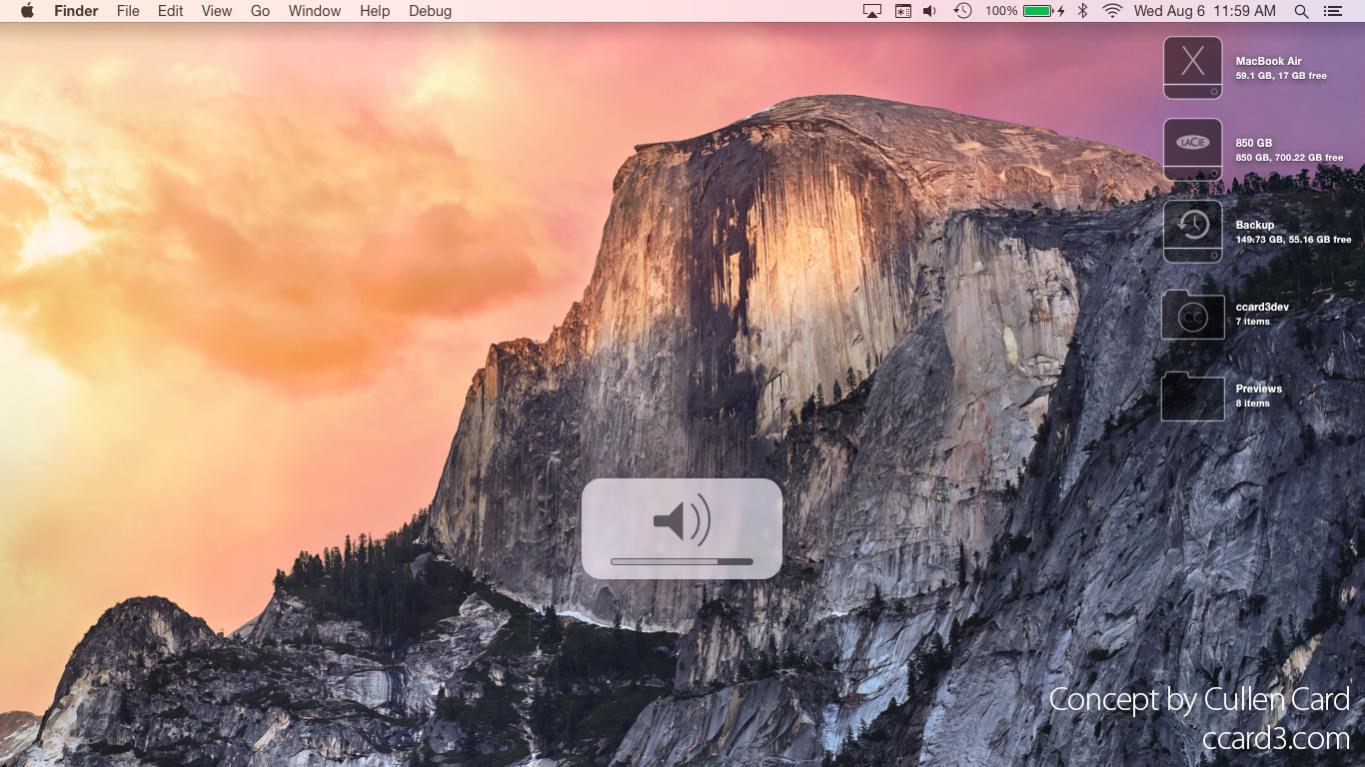The width and height of the screenshot is (1365, 767).
Task: Select the ccard3dev folder icon
Action: (x=1193, y=314)
